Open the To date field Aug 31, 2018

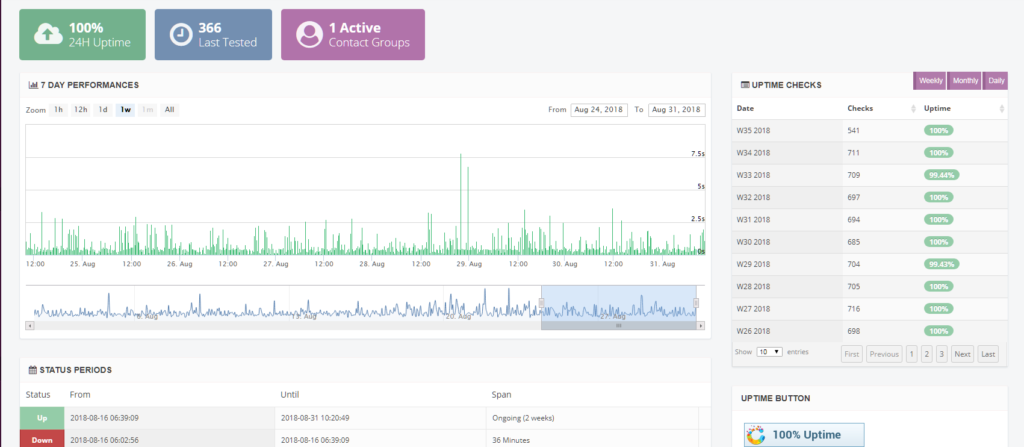pyautogui.click(x=677, y=110)
